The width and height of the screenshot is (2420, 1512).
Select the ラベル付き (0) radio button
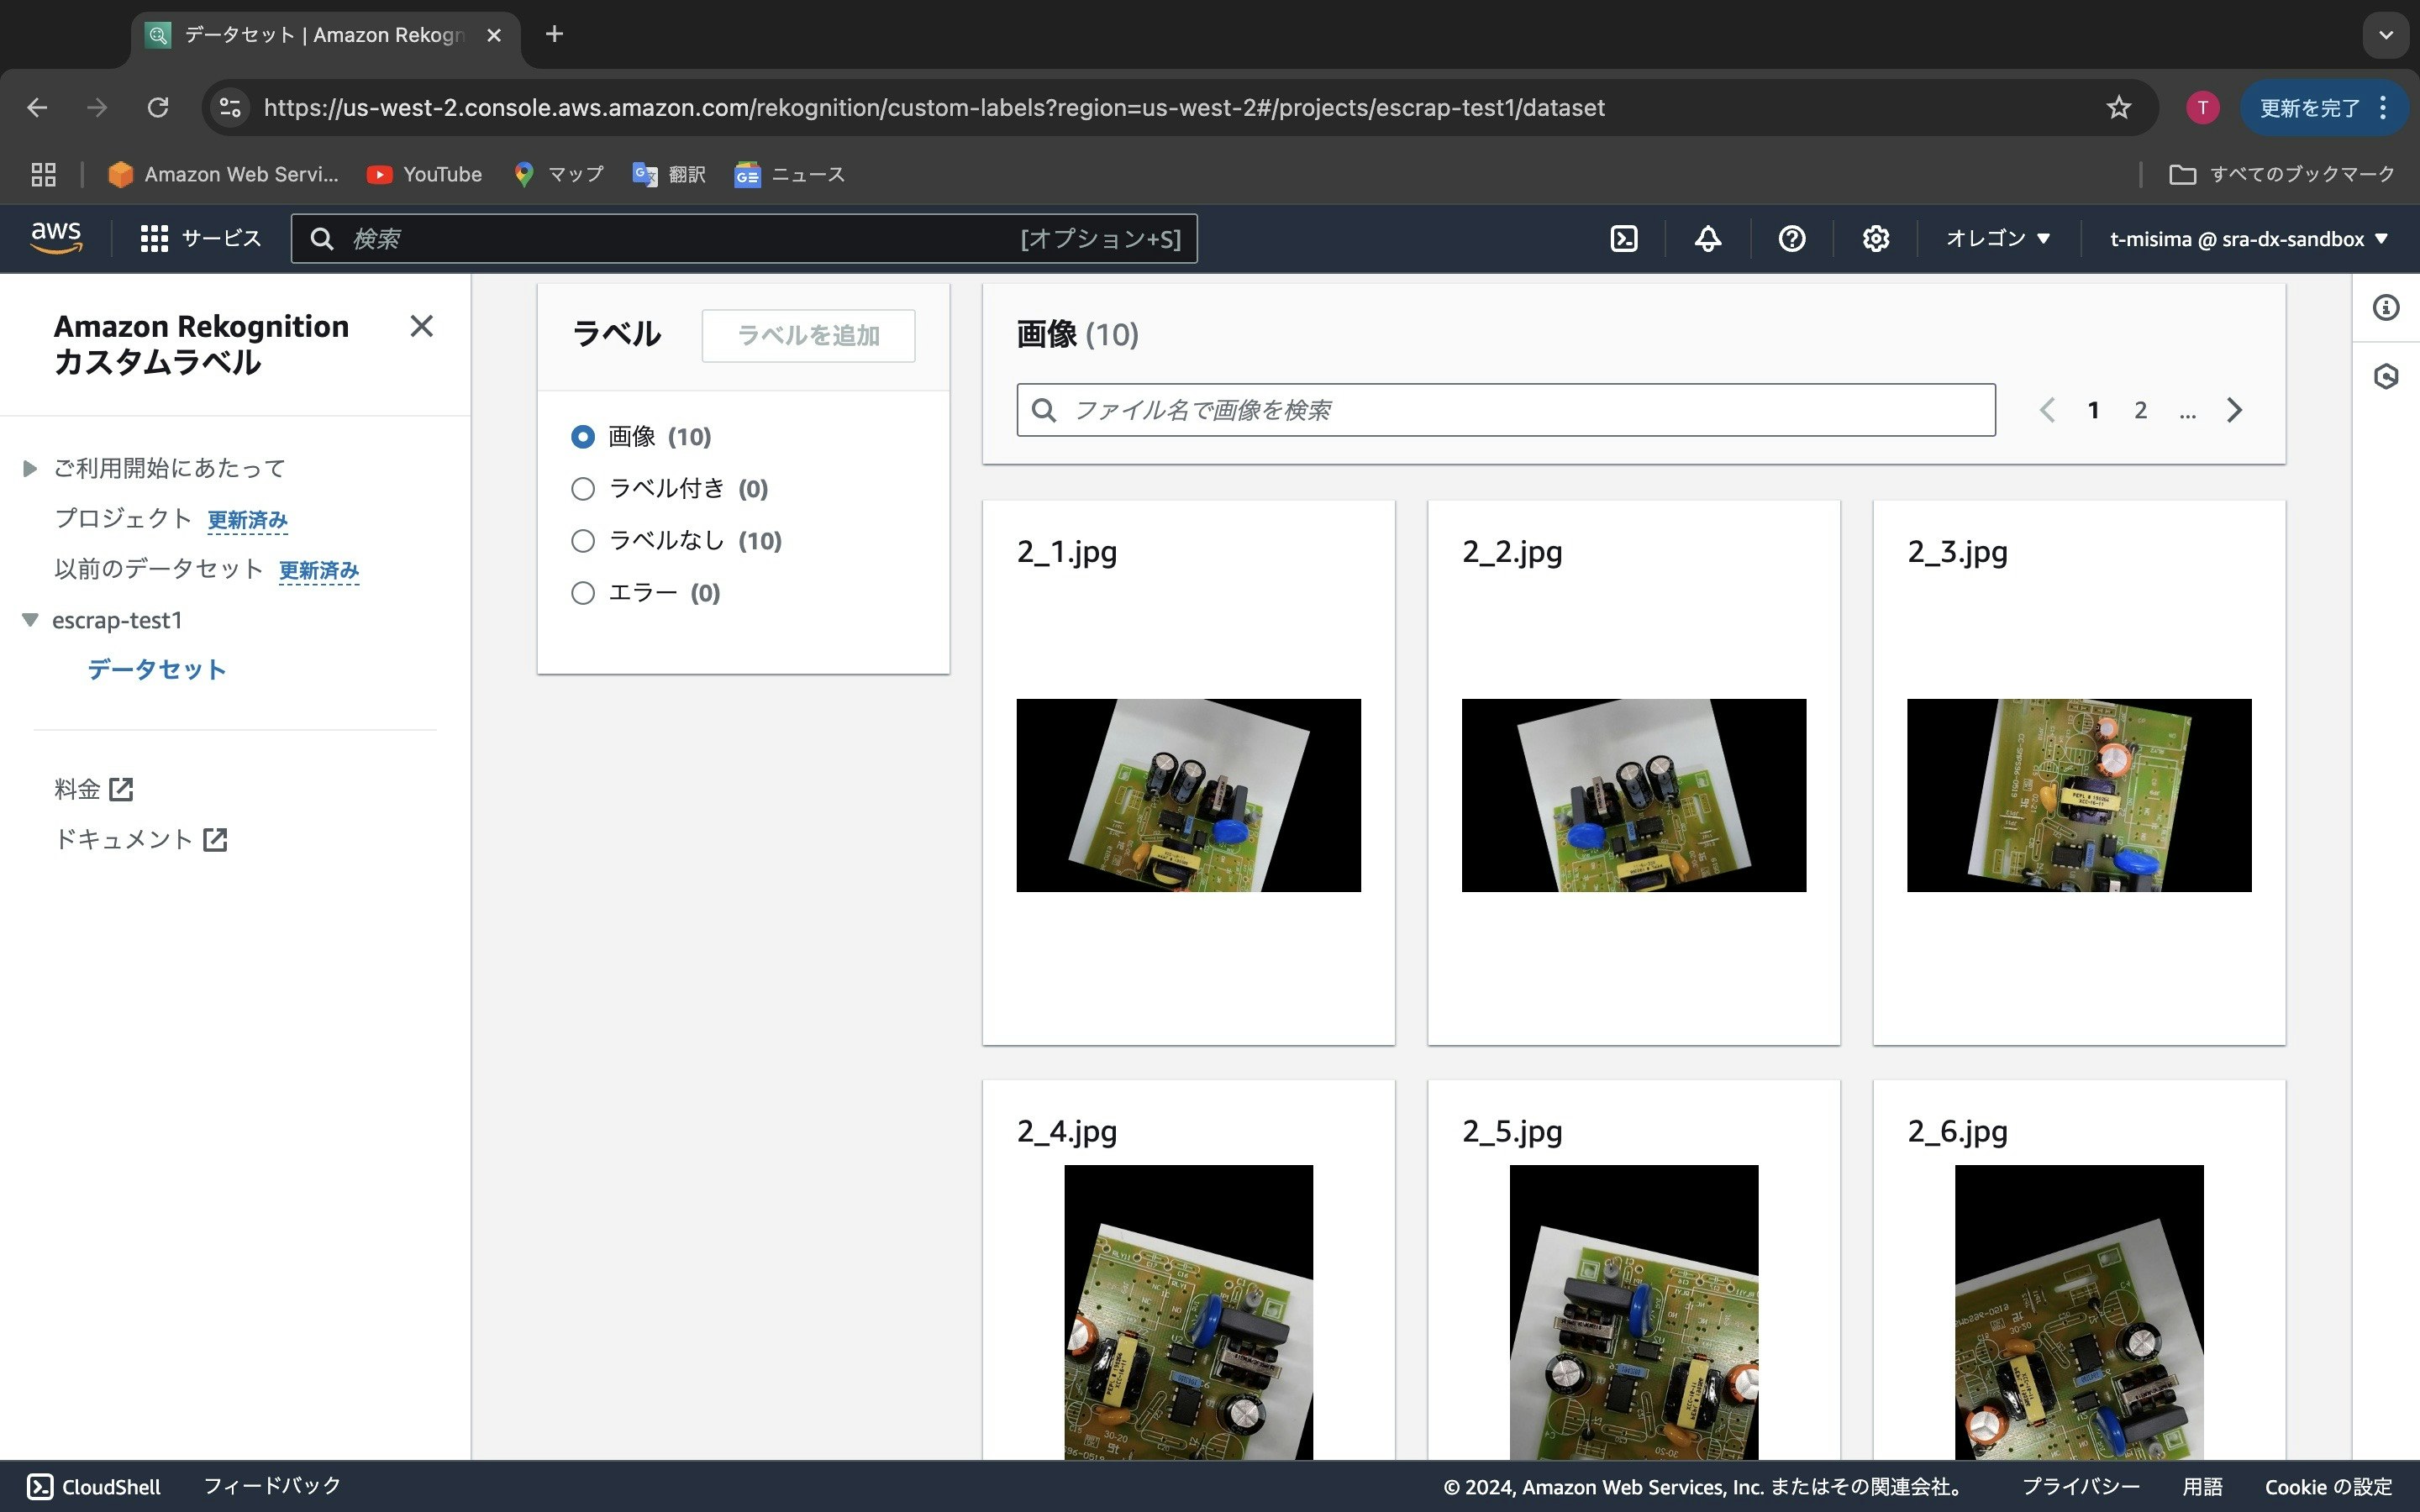[x=583, y=489]
